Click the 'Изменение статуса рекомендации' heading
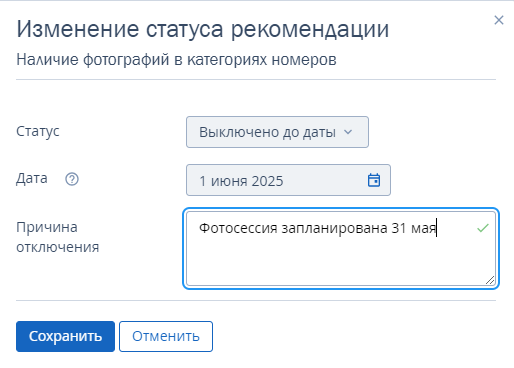 coord(203,29)
